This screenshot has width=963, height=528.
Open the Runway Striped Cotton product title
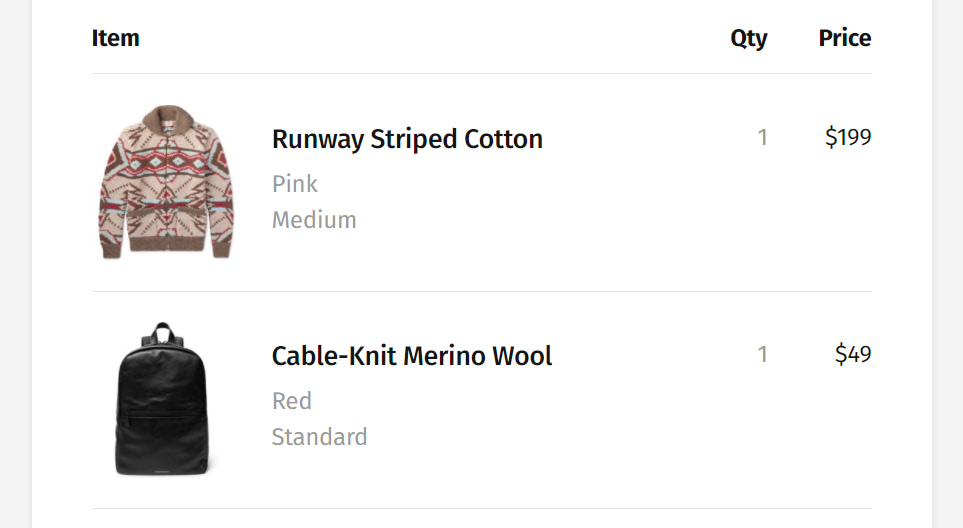pos(407,139)
